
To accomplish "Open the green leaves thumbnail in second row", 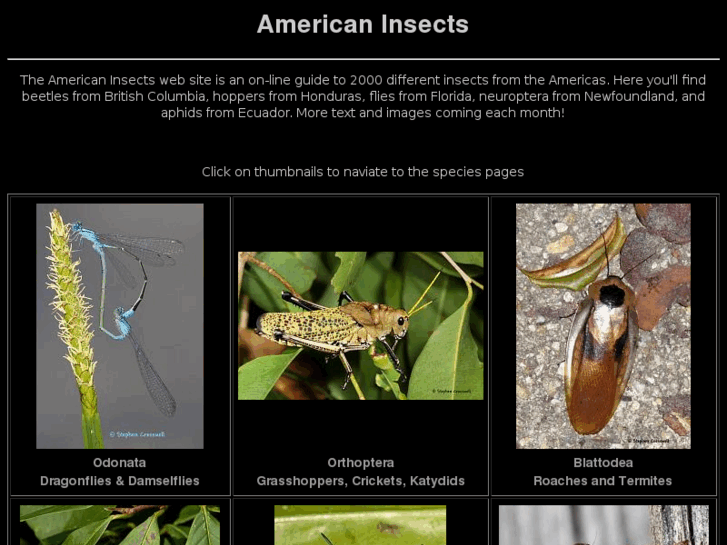I will (120, 525).
